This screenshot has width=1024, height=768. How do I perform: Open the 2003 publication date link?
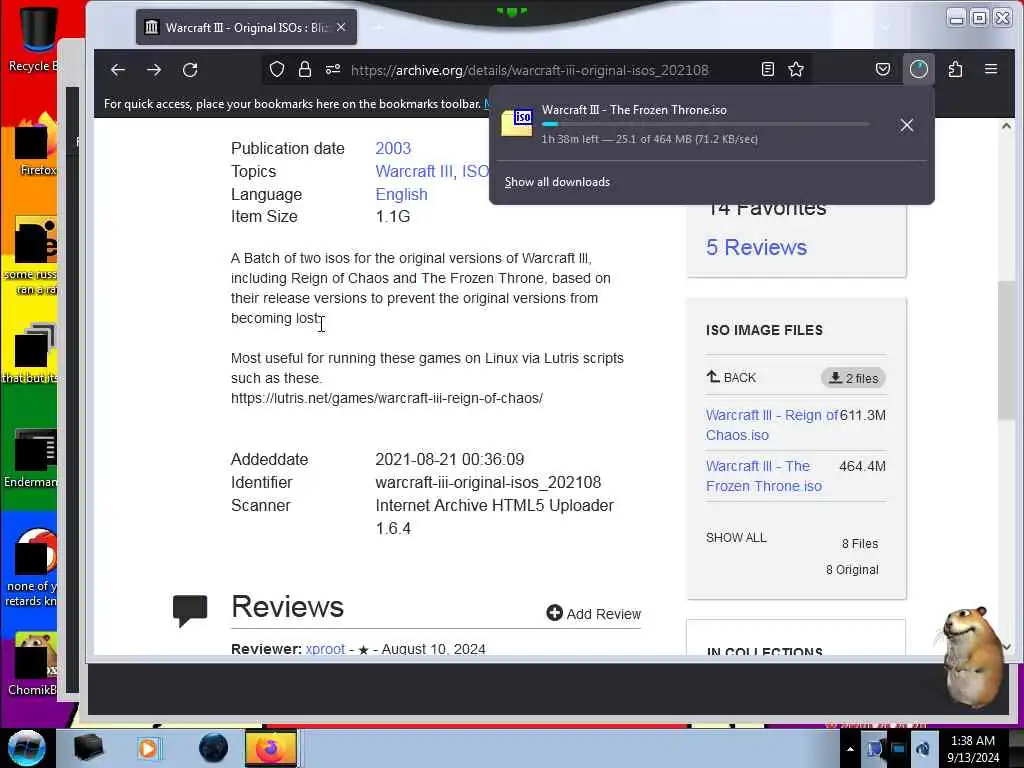tap(393, 148)
